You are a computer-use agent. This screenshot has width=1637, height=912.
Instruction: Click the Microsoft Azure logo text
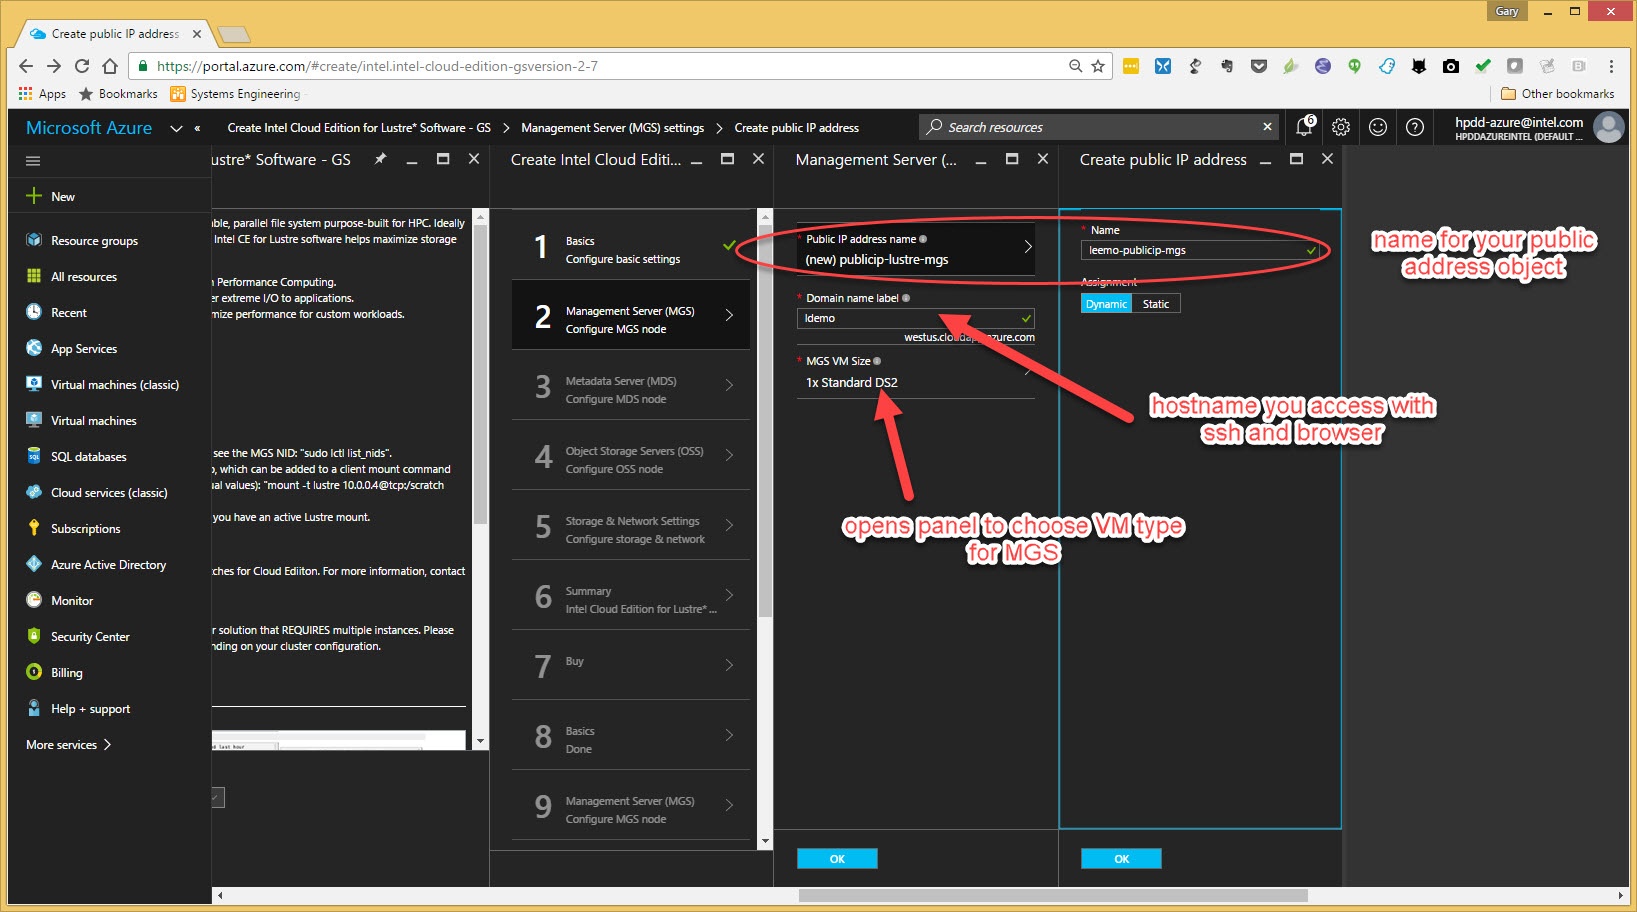click(x=89, y=128)
